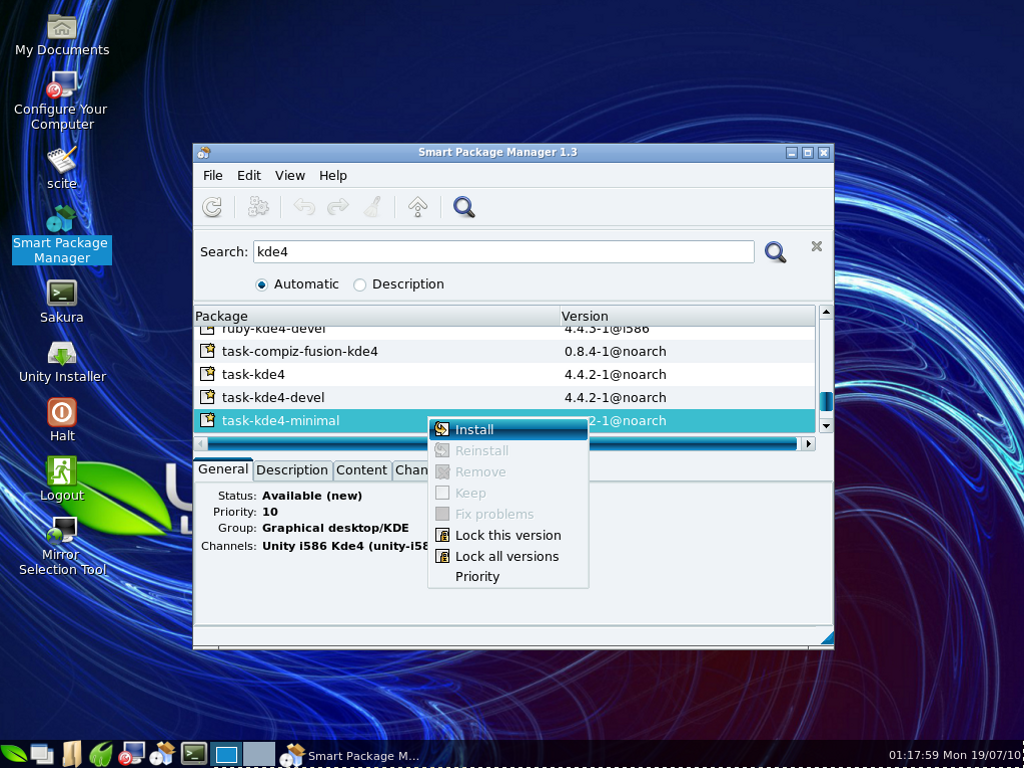Click the task-kde4 package status icon
The width and height of the screenshot is (1024, 768).
pyautogui.click(x=208, y=374)
